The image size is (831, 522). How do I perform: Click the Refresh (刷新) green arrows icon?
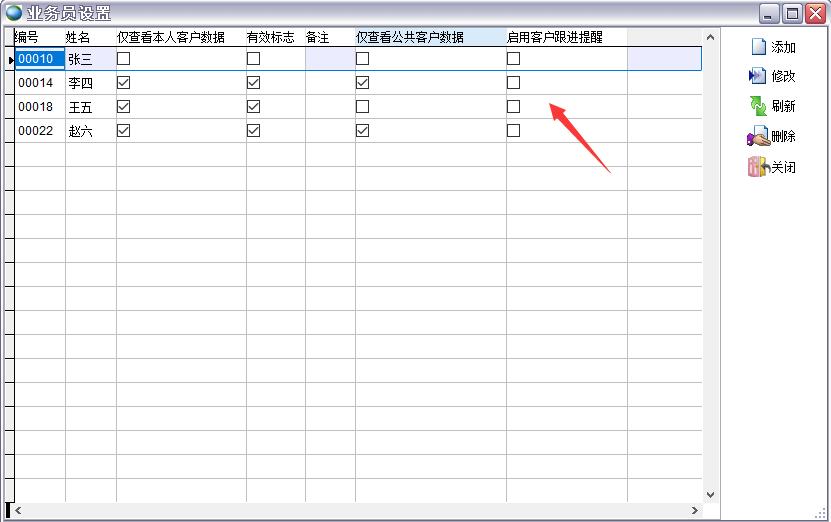tap(758, 106)
